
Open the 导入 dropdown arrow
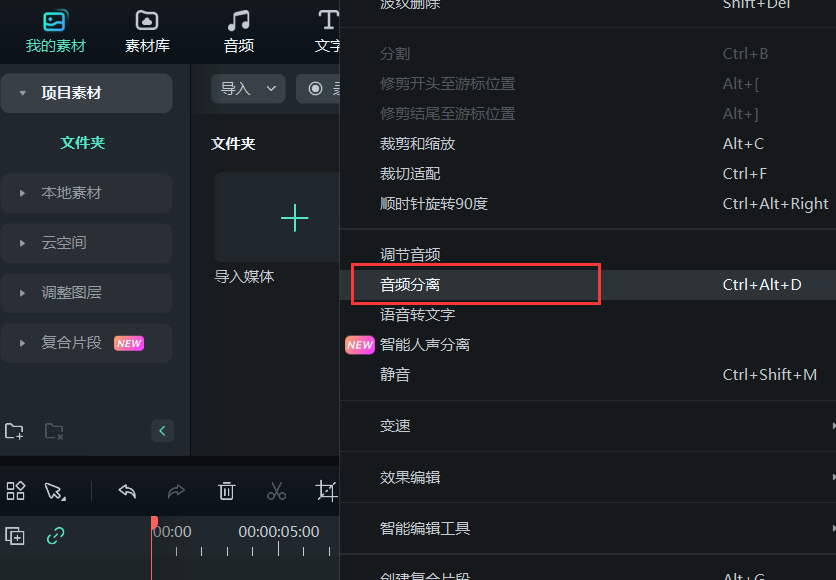pyautogui.click(x=270, y=88)
